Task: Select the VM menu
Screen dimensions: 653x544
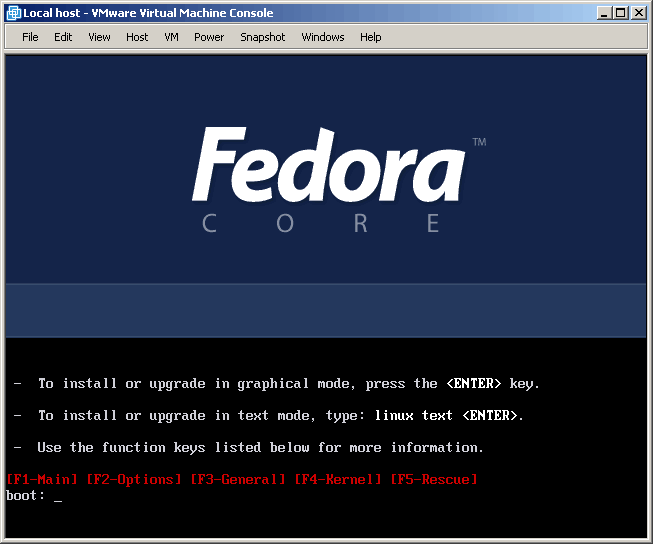Action: [171, 37]
